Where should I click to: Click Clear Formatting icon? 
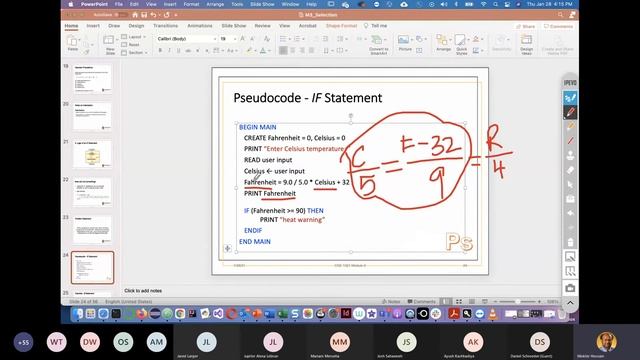[x=267, y=39]
